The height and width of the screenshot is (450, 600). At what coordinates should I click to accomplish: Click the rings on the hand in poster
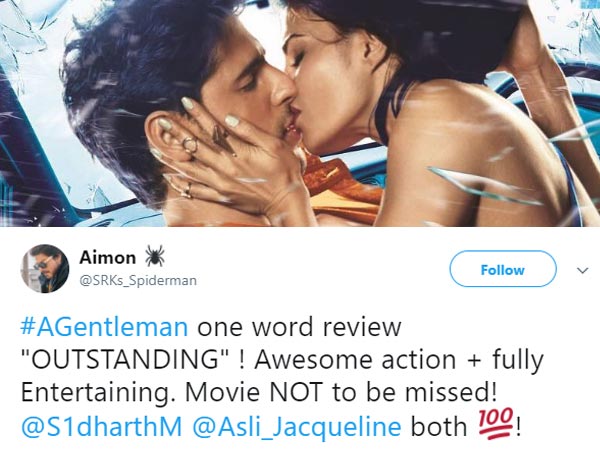(189, 145)
